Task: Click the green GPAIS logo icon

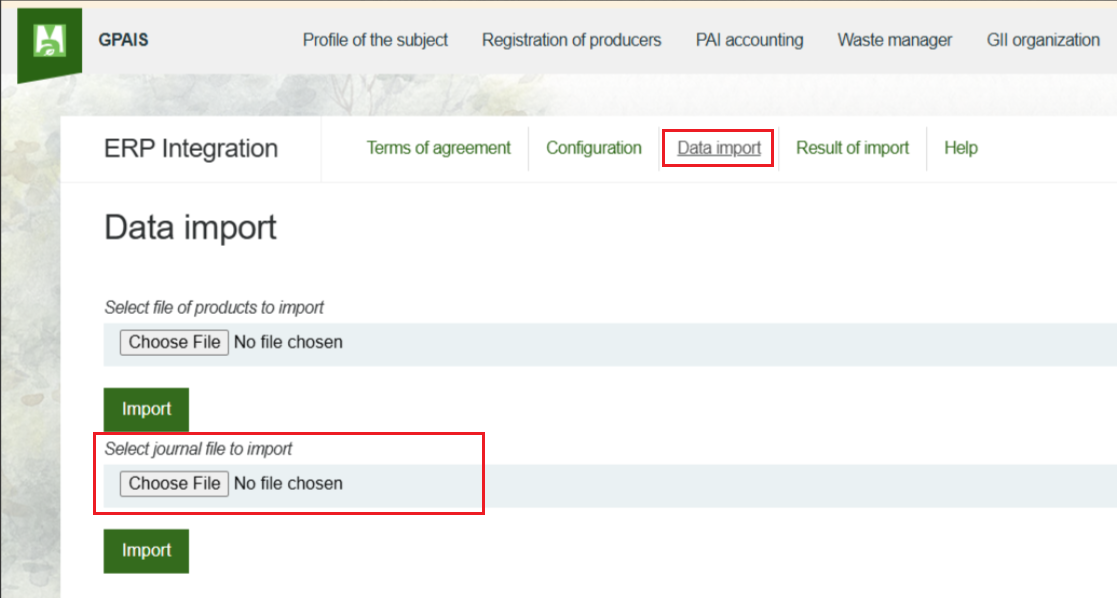Action: click(x=49, y=42)
